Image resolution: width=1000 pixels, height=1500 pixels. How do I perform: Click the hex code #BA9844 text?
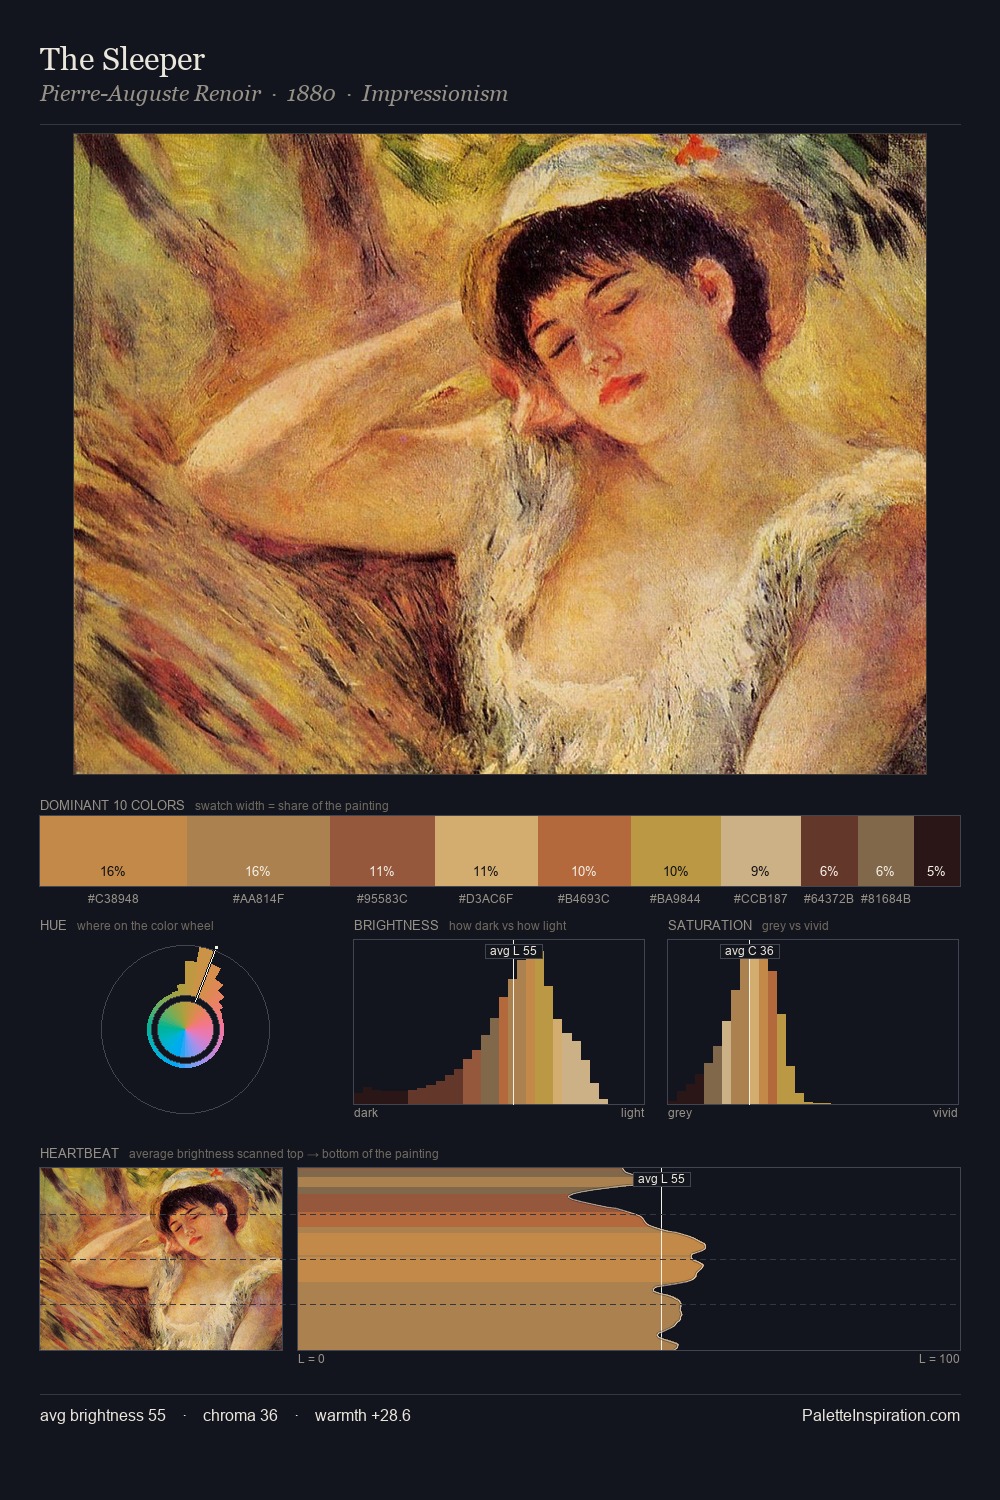[676, 899]
